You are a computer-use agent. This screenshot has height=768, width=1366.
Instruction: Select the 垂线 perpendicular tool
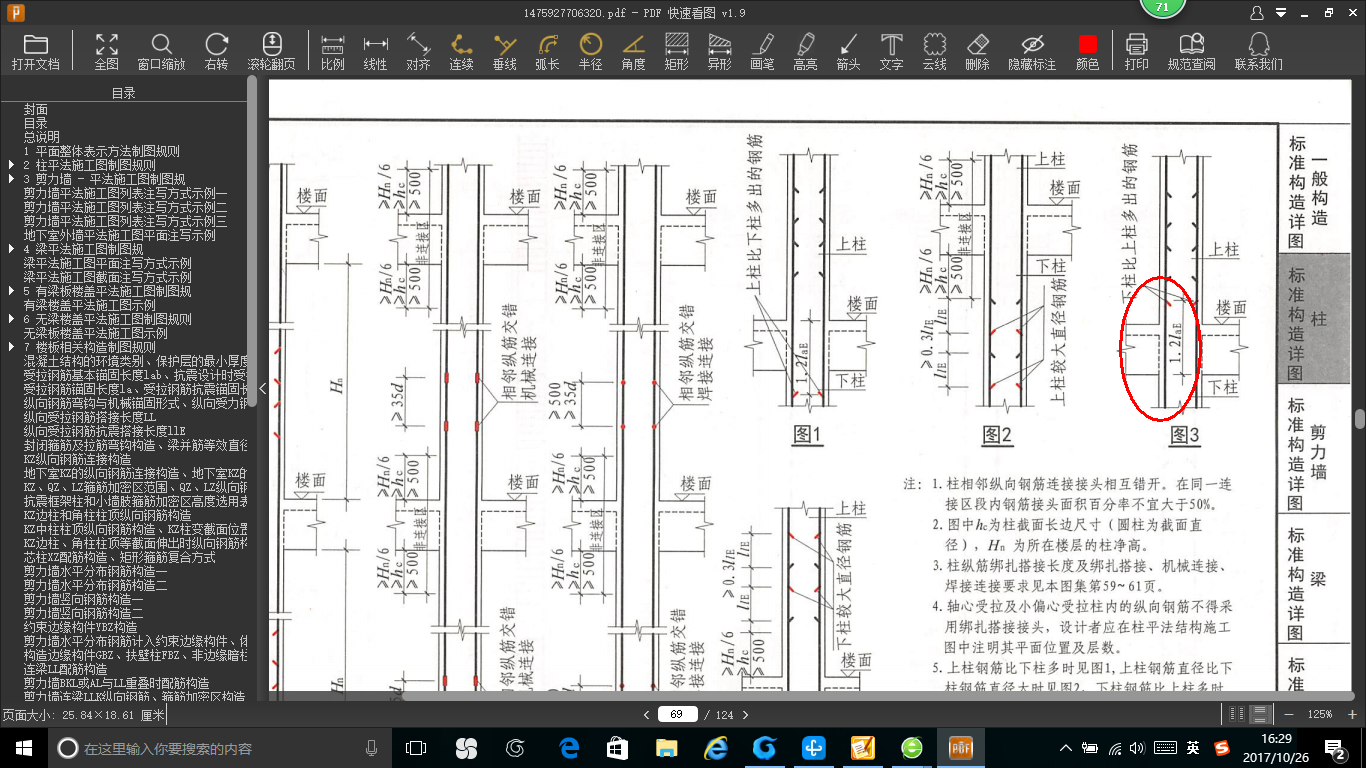505,51
